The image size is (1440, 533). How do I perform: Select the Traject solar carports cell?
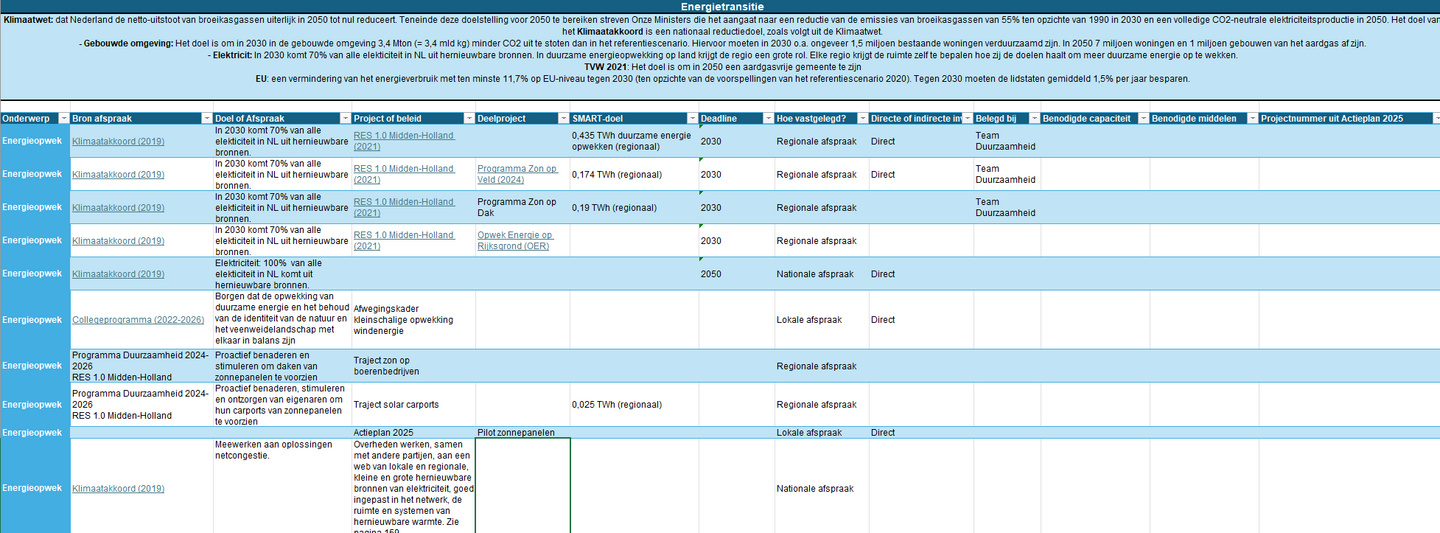[396, 404]
